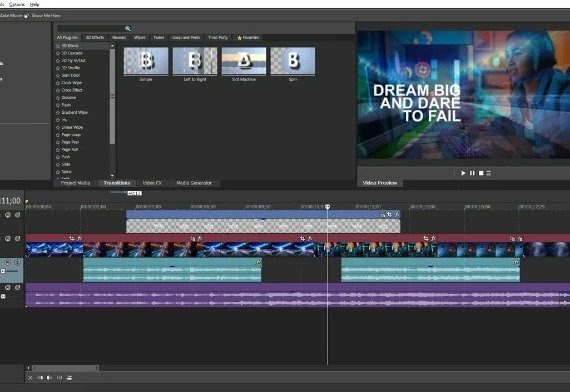Switch to the Wipes filter tab
This screenshot has height=392, width=570.
coord(140,38)
